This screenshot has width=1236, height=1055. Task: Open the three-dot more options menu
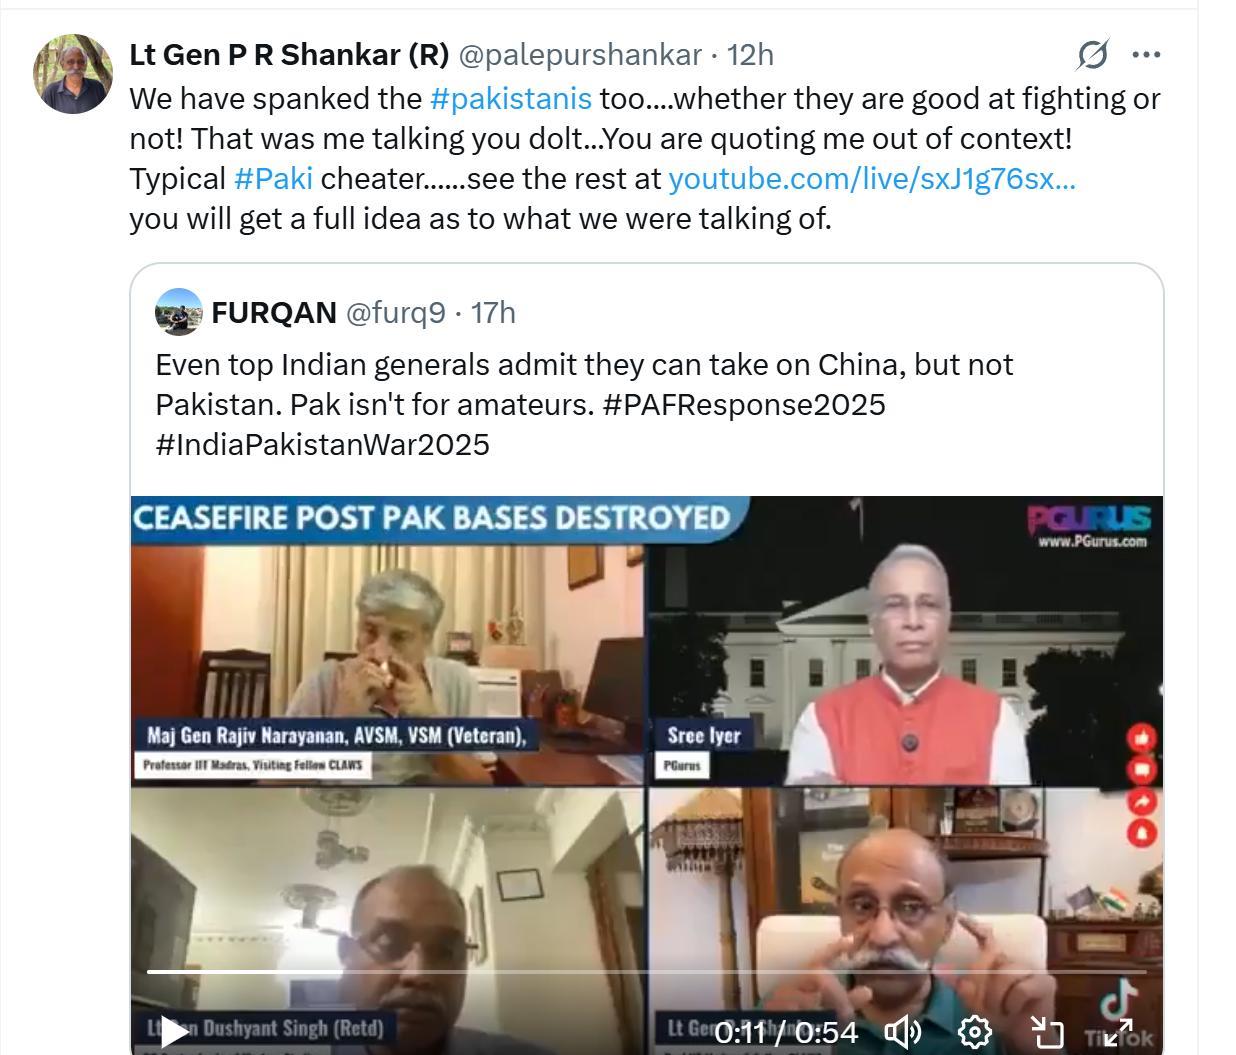pos(1146,54)
